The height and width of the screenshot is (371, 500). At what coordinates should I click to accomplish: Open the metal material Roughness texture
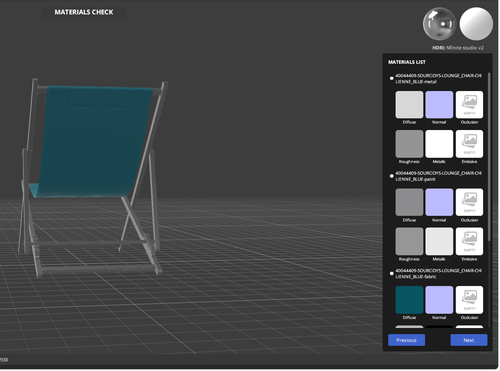(x=409, y=144)
